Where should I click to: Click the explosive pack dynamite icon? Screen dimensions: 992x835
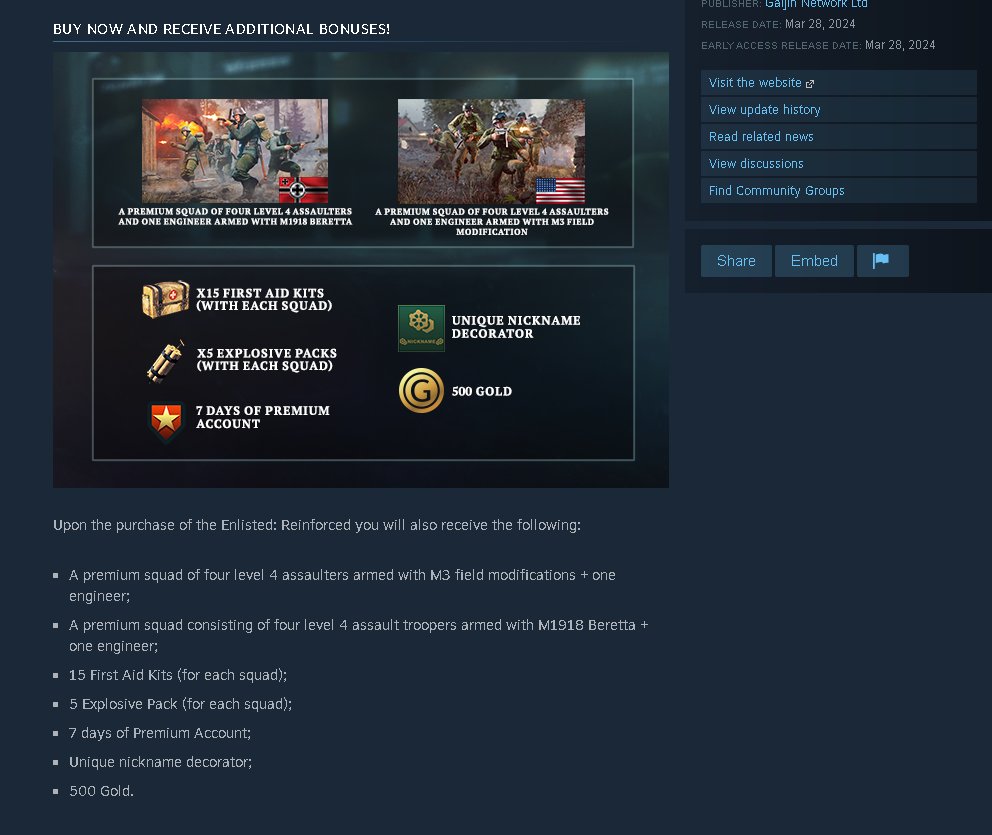[166, 361]
